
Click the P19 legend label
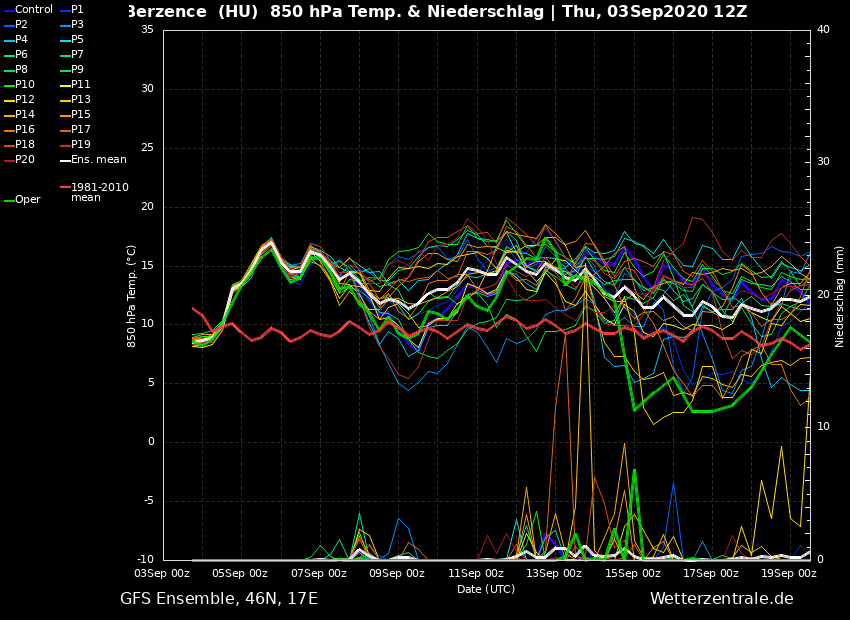pyautogui.click(x=81, y=145)
